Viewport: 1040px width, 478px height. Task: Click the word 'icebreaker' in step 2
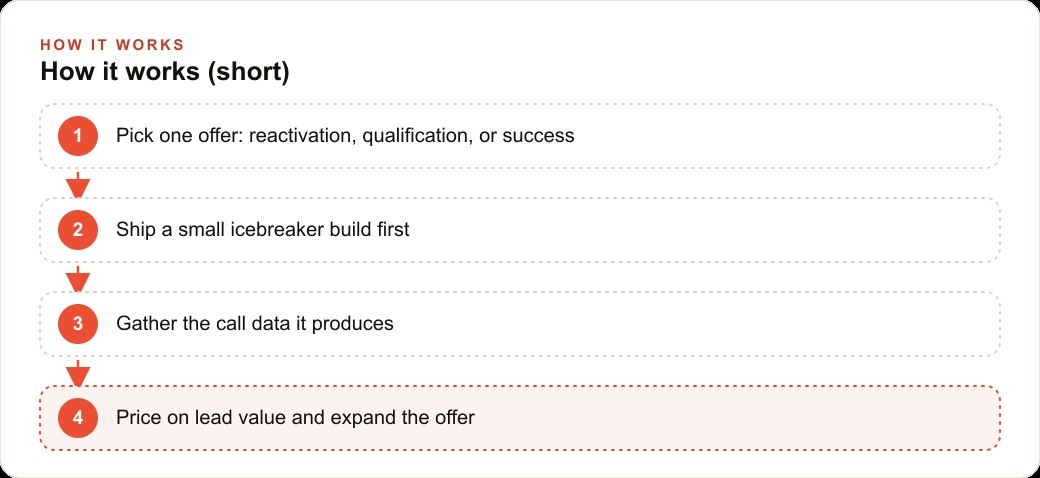pos(267,230)
